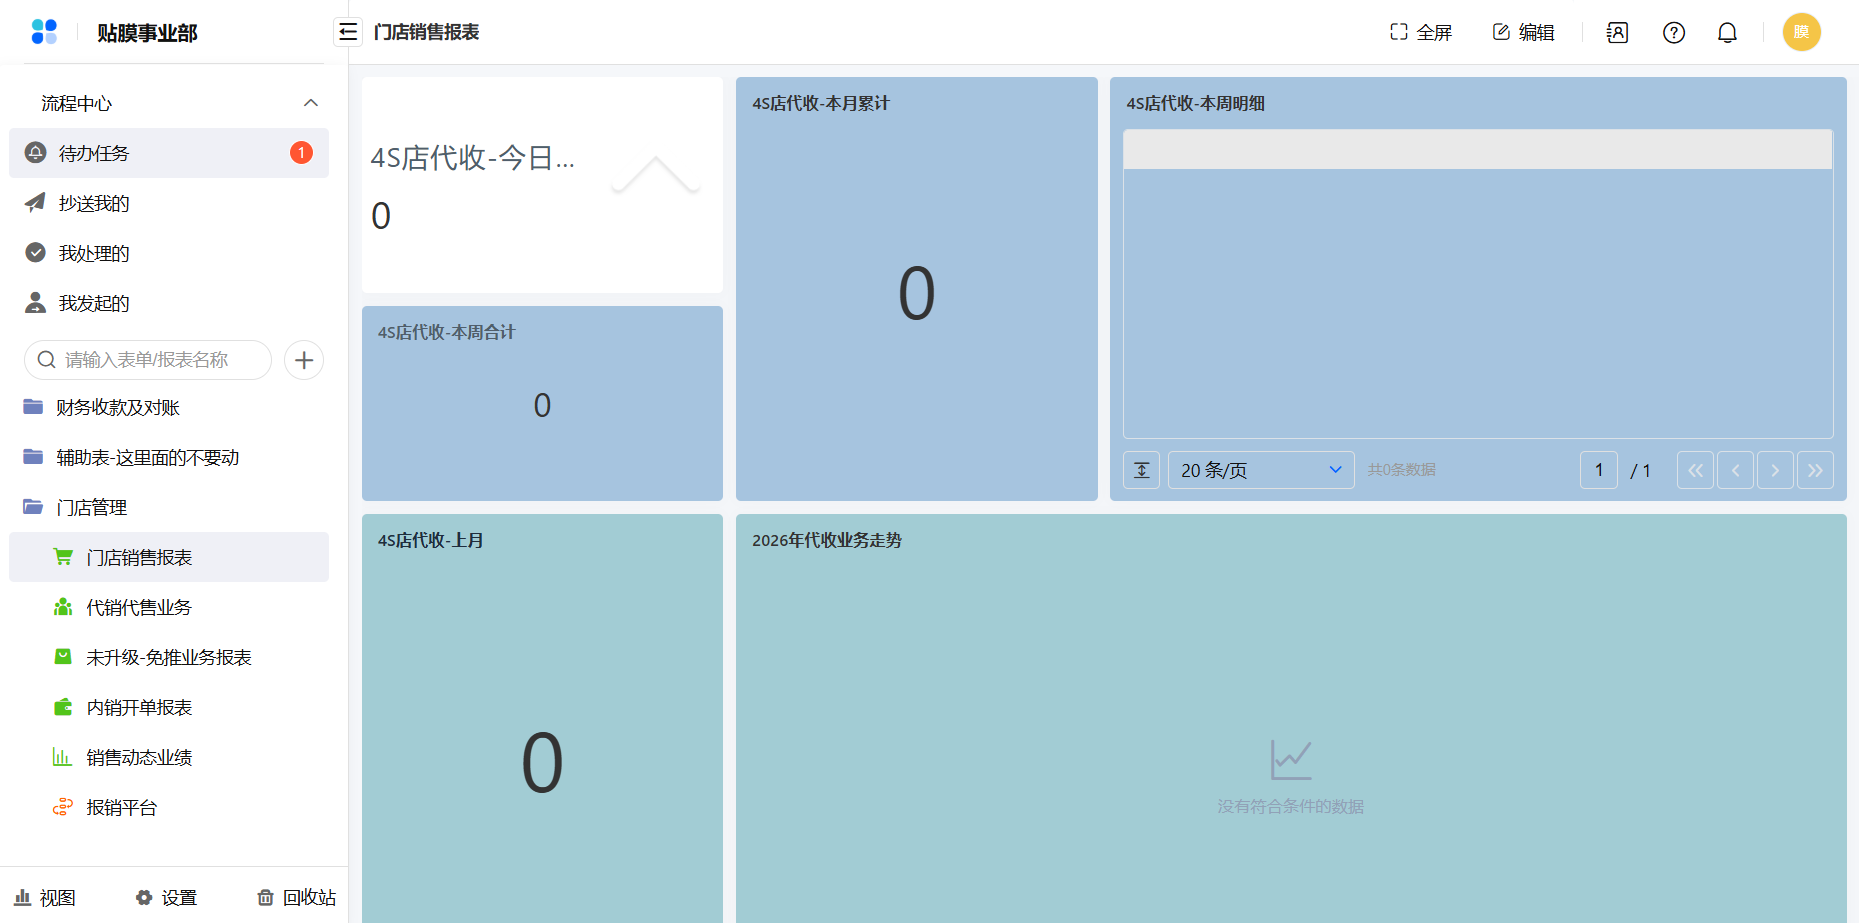Viewport: 1859px width, 923px height.
Task: Click the 编辑 edit button
Action: click(x=1523, y=33)
